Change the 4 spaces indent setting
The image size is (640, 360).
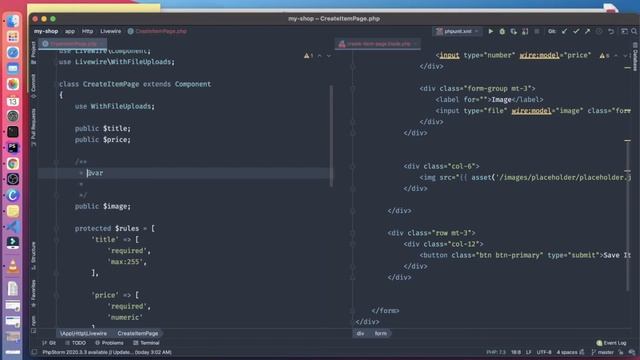pyautogui.click(x=567, y=352)
